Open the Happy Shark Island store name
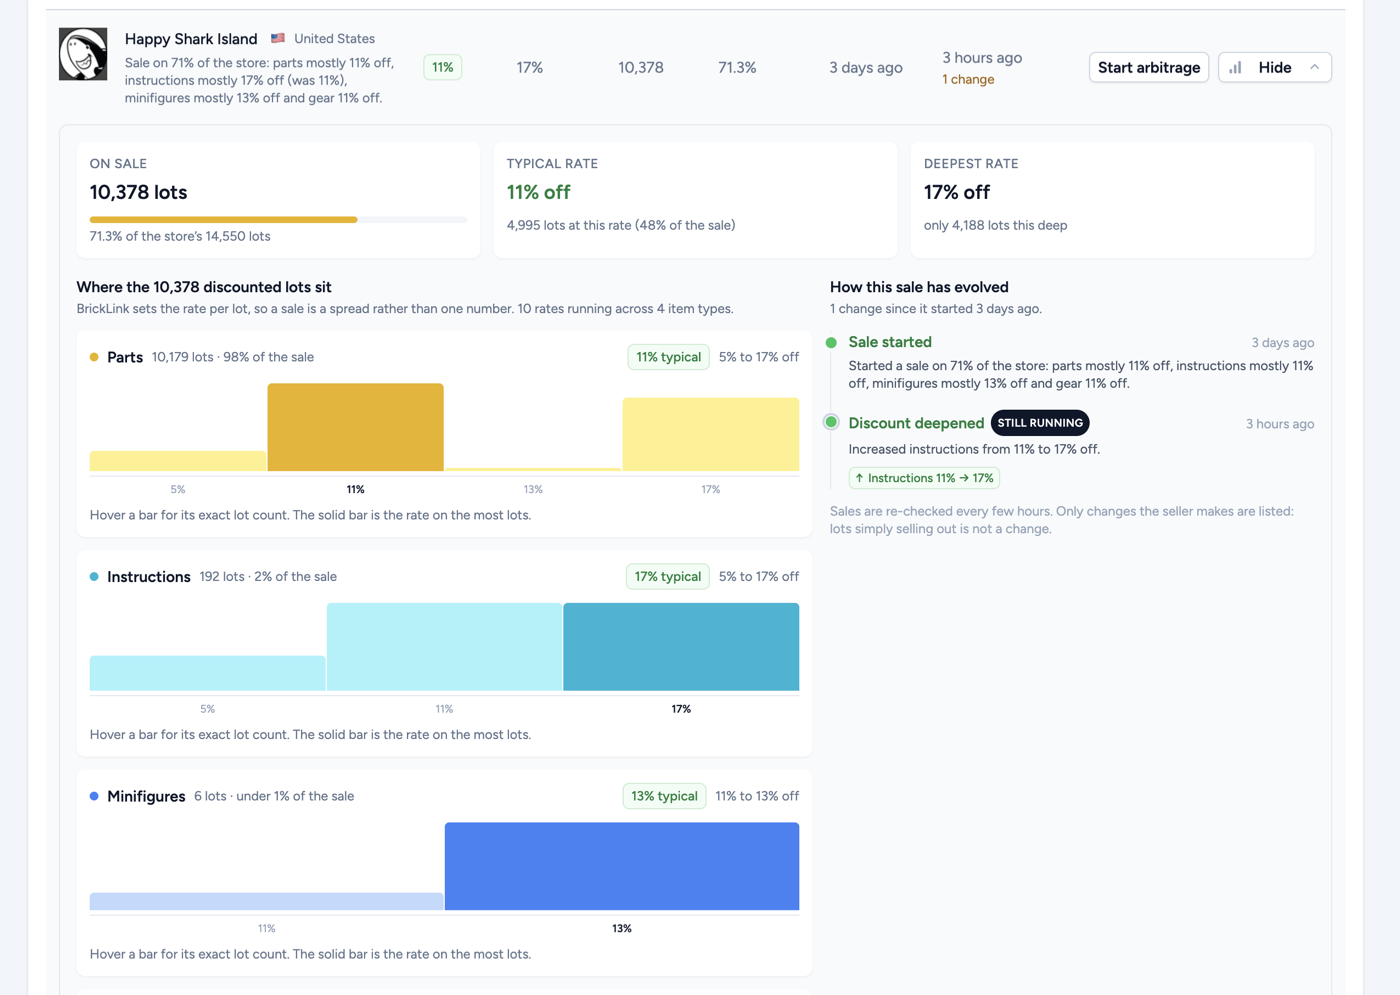 pos(191,38)
